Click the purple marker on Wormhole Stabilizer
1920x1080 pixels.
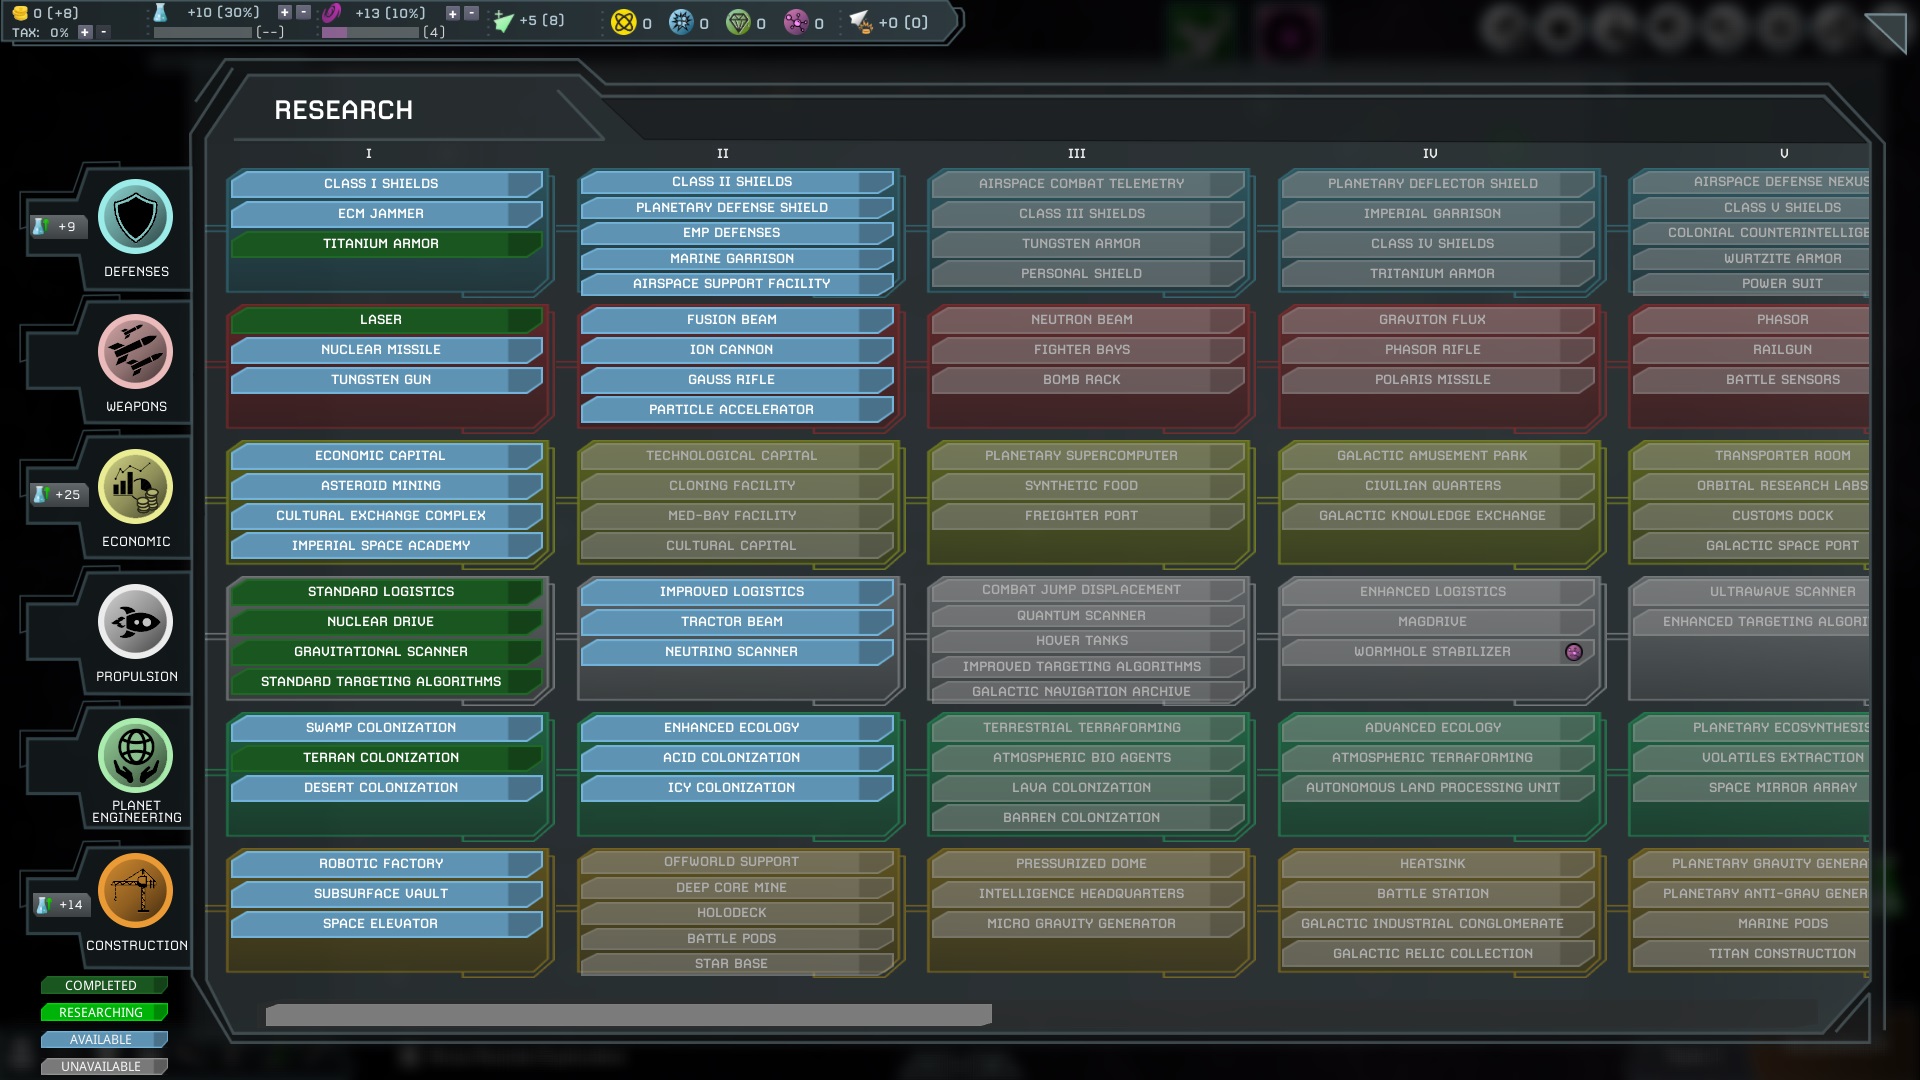(x=1574, y=652)
